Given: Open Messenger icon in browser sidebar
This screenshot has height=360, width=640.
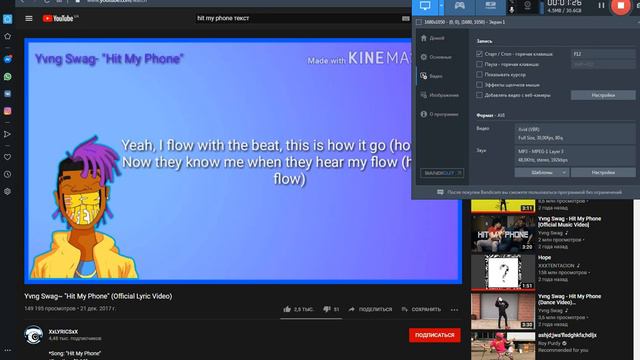Looking at the screenshot, I should (8, 59).
